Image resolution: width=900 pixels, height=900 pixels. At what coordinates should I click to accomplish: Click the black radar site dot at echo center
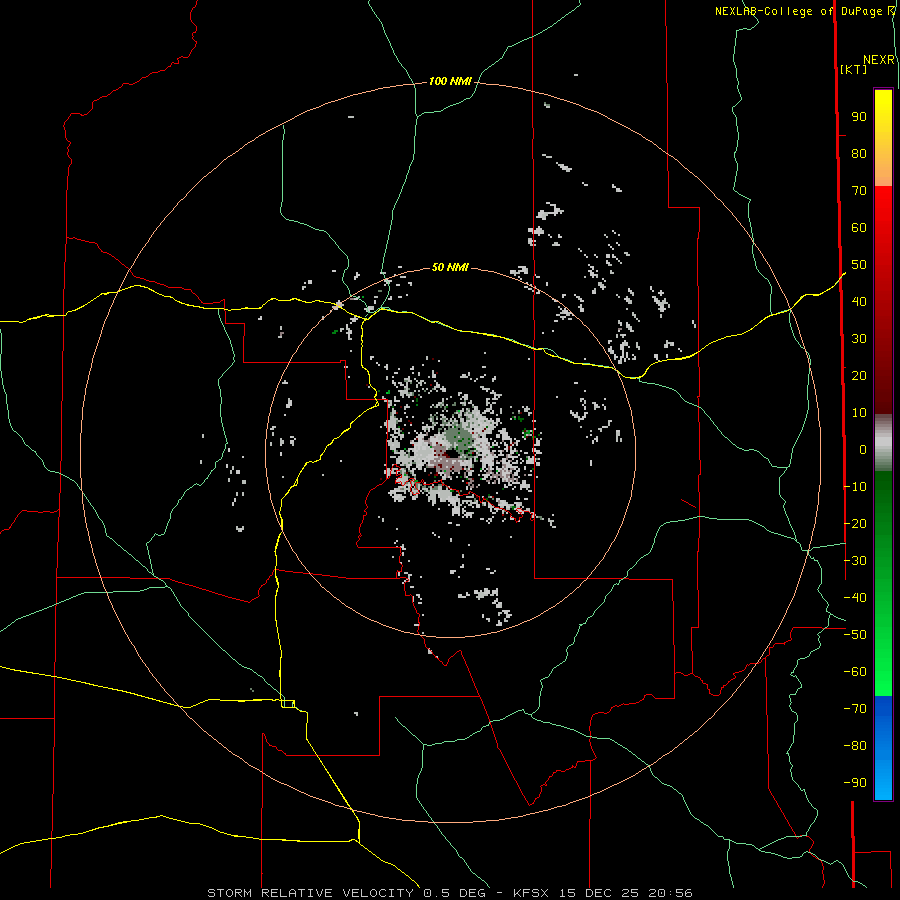tap(451, 454)
